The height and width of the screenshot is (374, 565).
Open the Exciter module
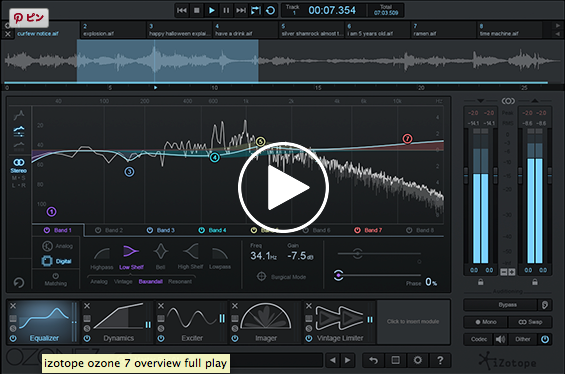[x=192, y=322]
